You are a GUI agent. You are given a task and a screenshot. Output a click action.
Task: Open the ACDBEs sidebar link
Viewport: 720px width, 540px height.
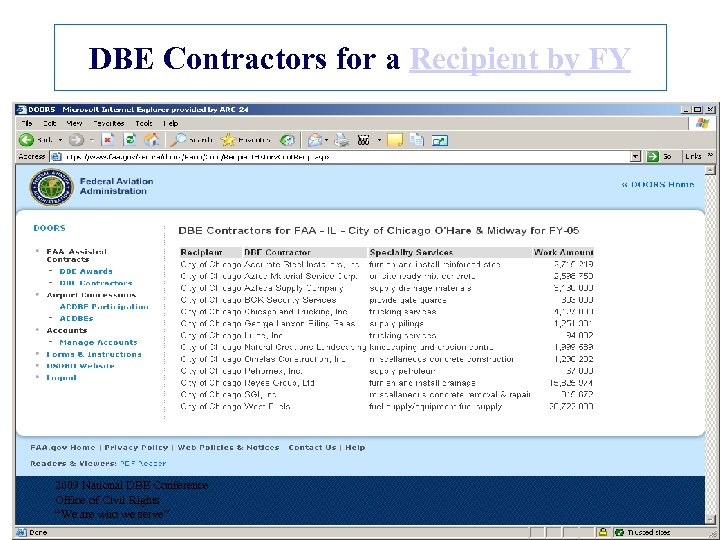(x=76, y=318)
